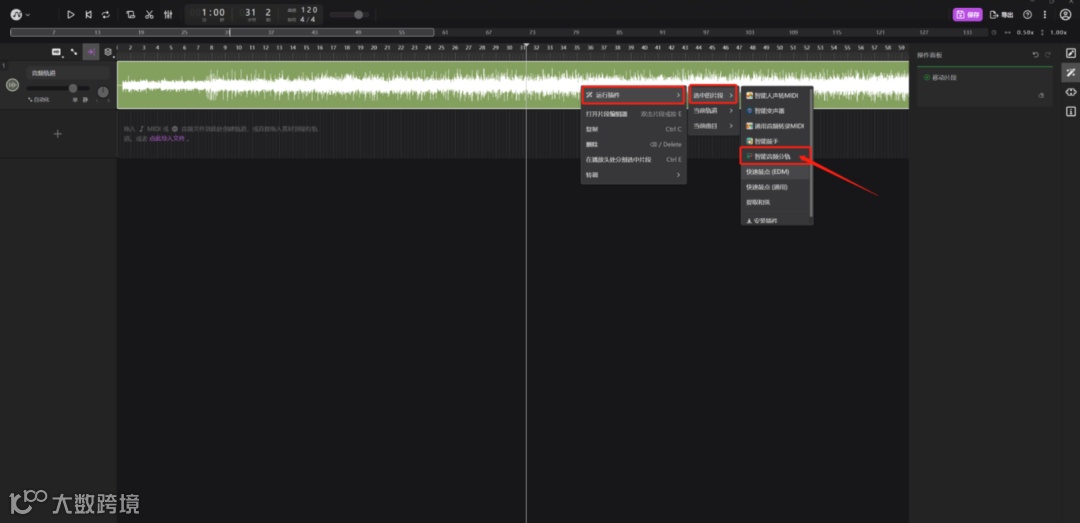Open the three-dot more options menu

point(1045,14)
